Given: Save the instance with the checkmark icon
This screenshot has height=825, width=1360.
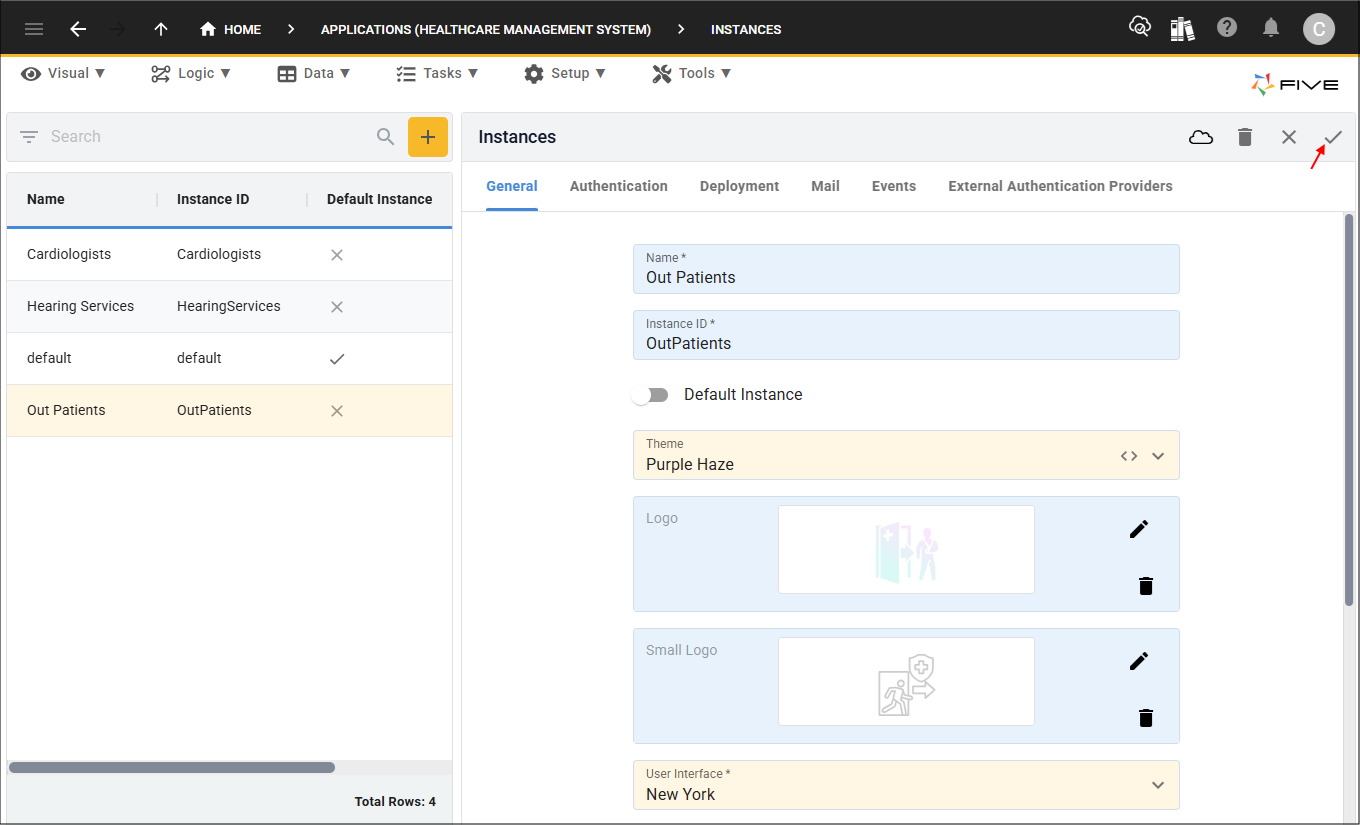Looking at the screenshot, I should coord(1333,137).
